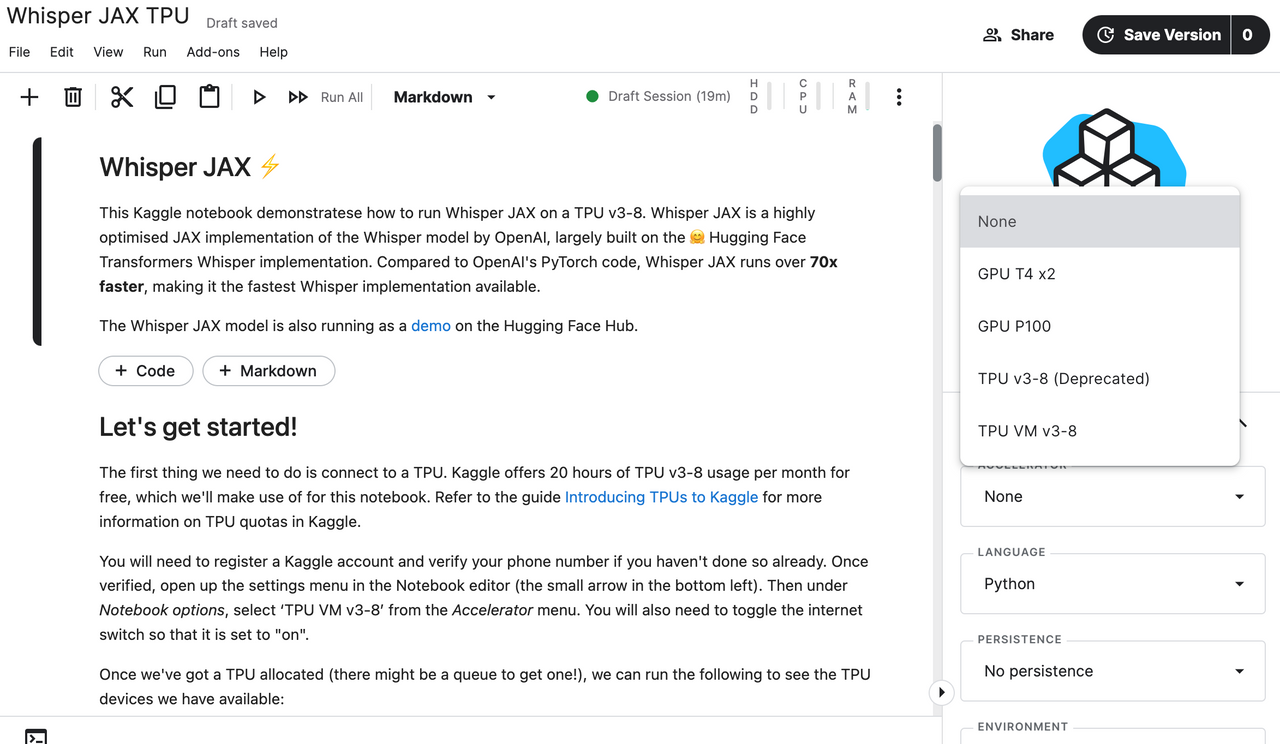Click the Share button
Screen dimensions: 1280x744
[1018, 35]
